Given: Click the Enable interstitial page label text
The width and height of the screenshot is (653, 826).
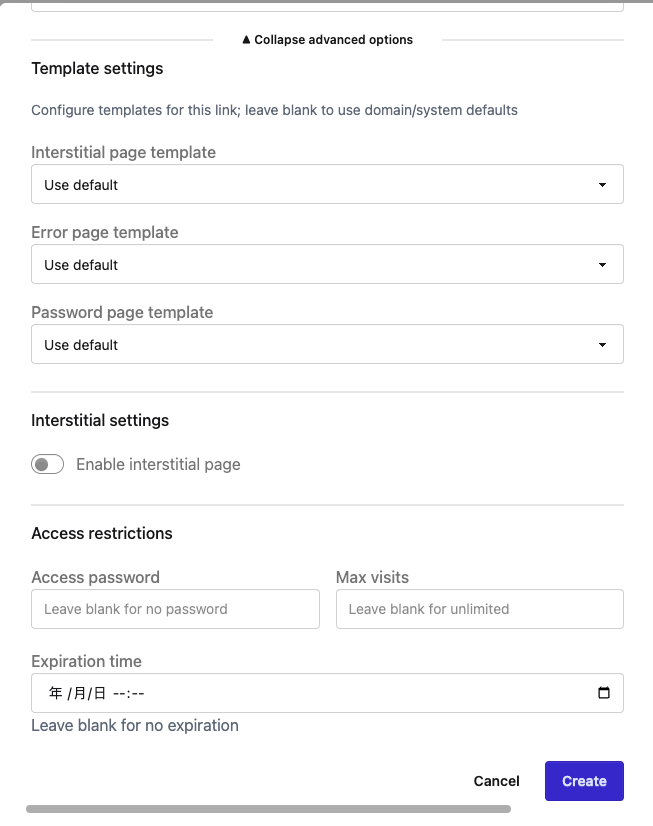Looking at the screenshot, I should 158,464.
